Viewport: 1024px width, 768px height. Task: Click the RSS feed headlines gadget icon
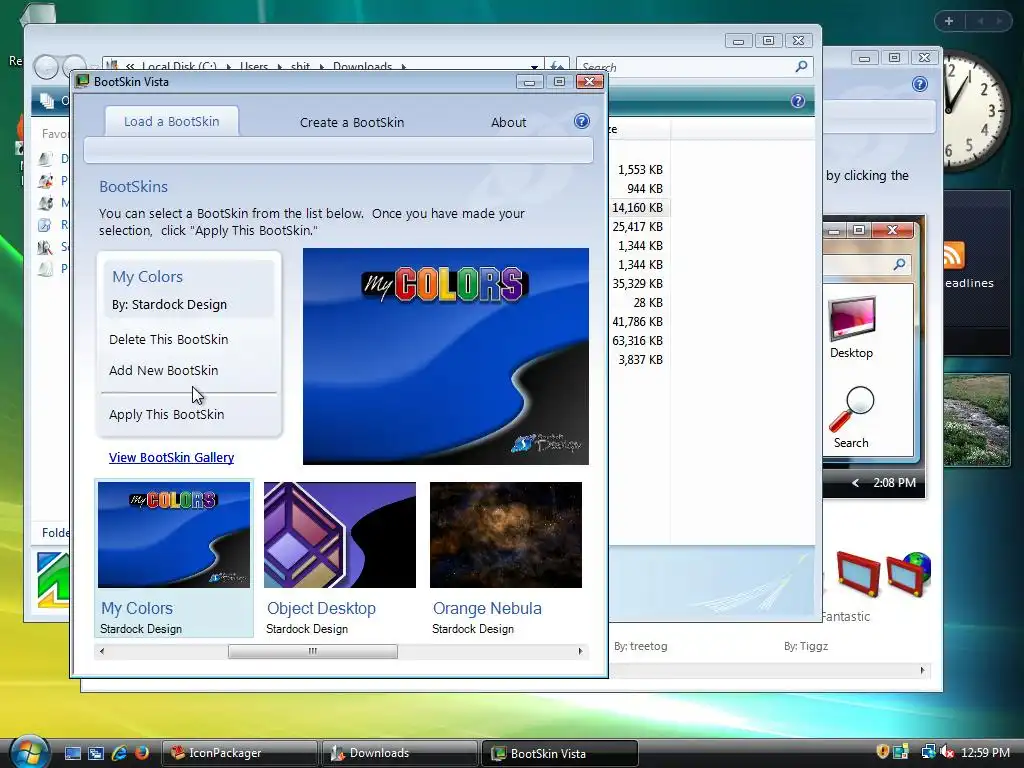pyautogui.click(x=953, y=255)
